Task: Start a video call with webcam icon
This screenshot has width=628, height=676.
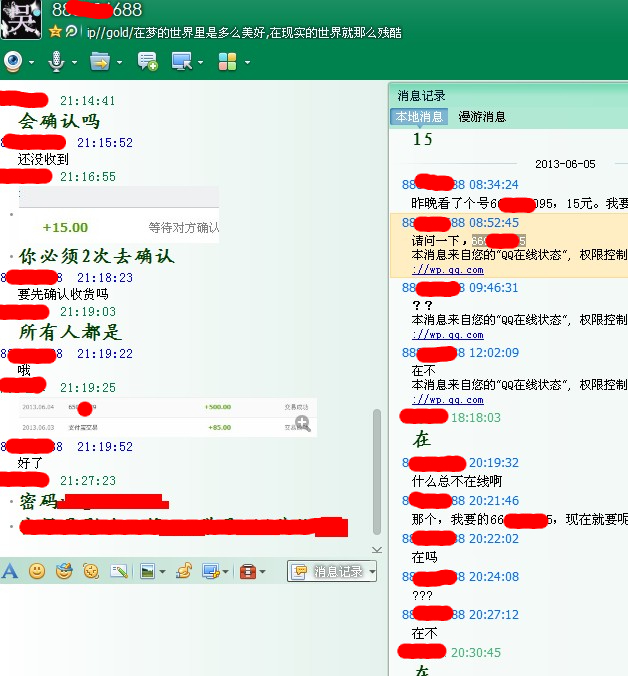Action: (x=13, y=62)
